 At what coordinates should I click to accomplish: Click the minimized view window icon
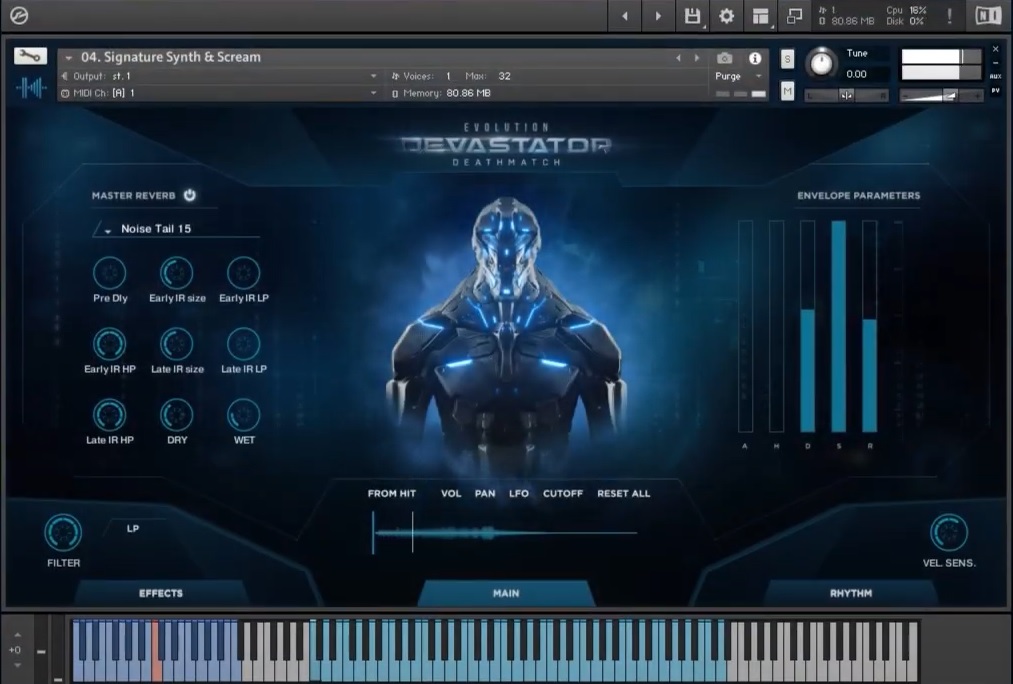click(x=794, y=16)
